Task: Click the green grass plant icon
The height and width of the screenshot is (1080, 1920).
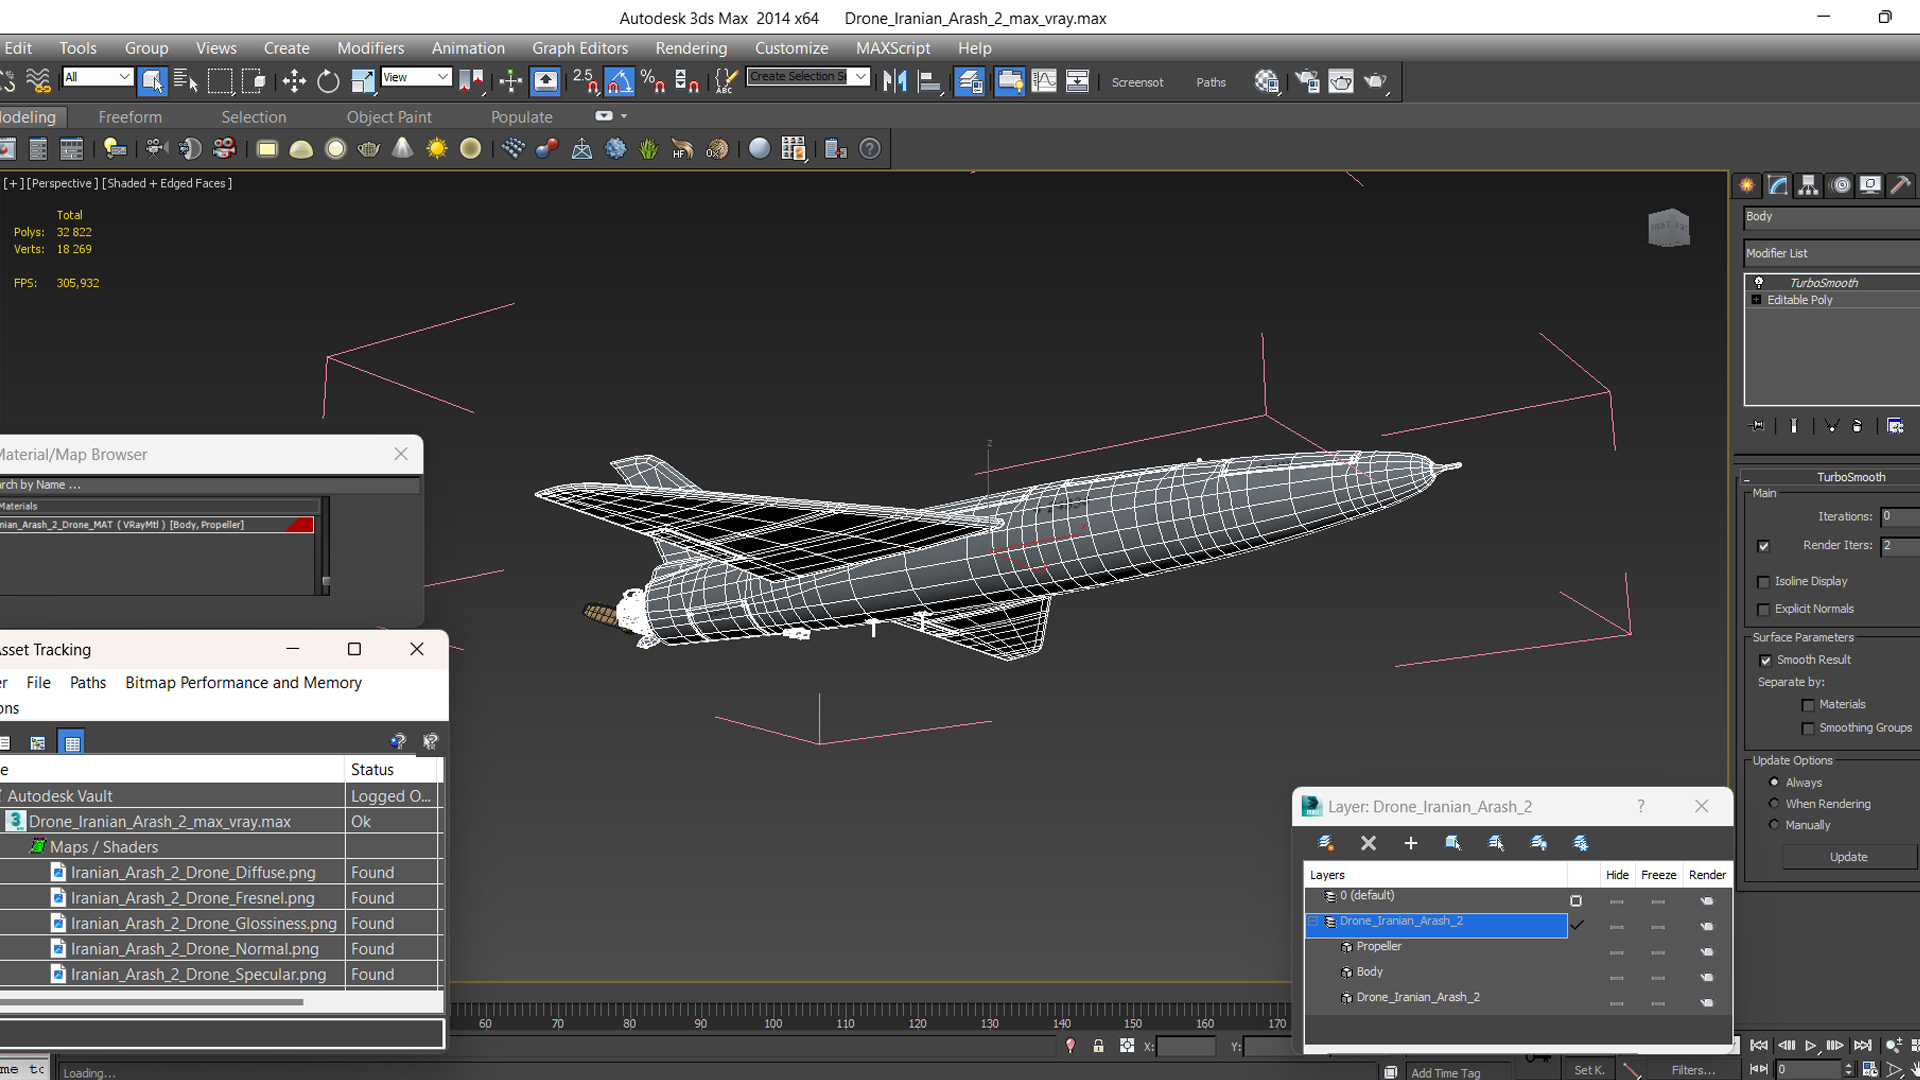Action: (x=649, y=149)
